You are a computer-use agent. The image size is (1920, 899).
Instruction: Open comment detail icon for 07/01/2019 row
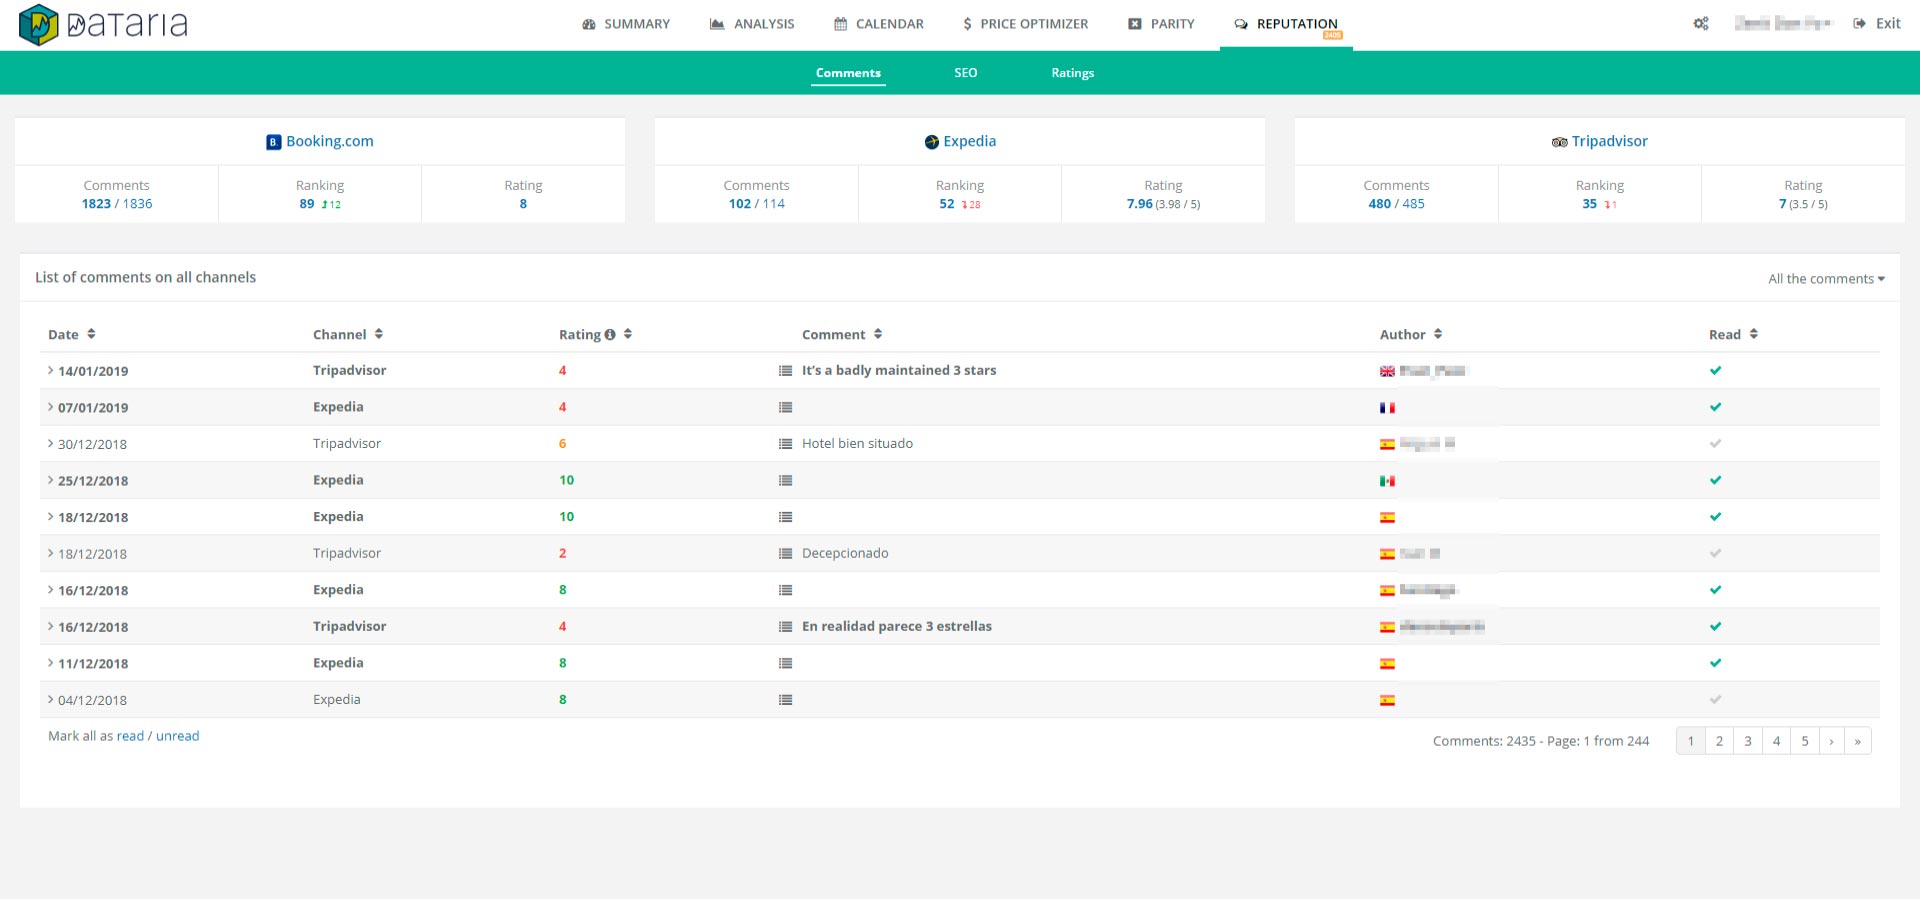pyautogui.click(x=786, y=407)
